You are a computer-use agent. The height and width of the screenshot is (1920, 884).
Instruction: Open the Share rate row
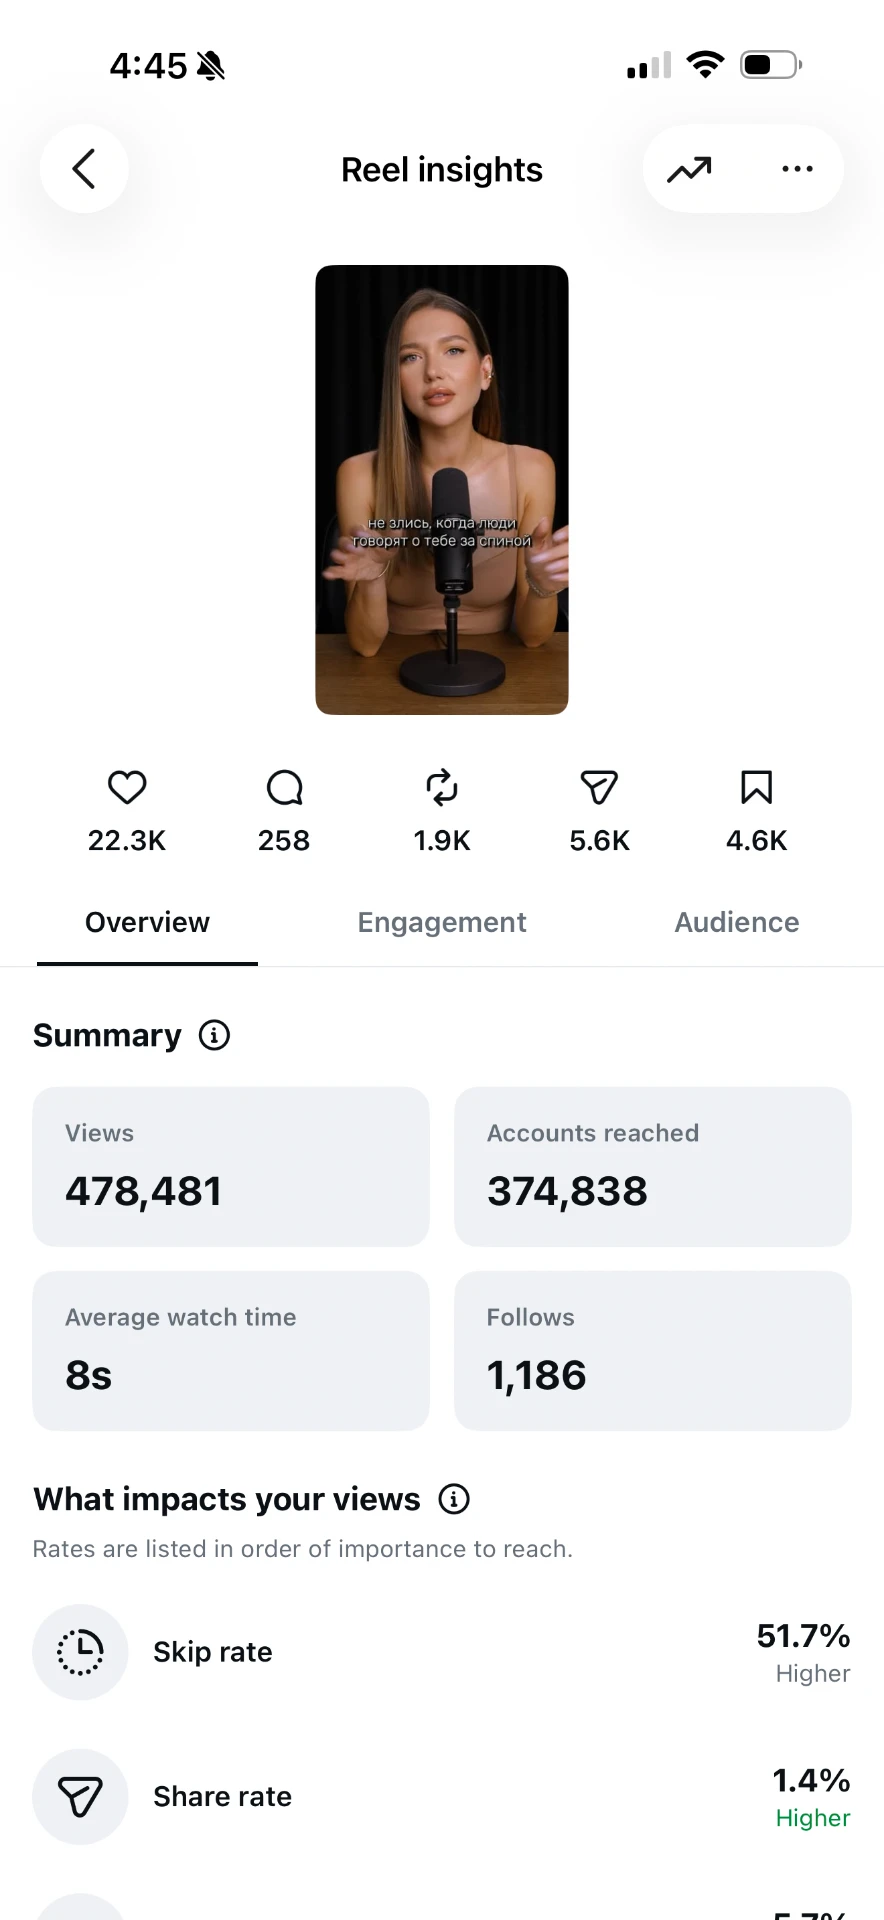coord(442,1797)
